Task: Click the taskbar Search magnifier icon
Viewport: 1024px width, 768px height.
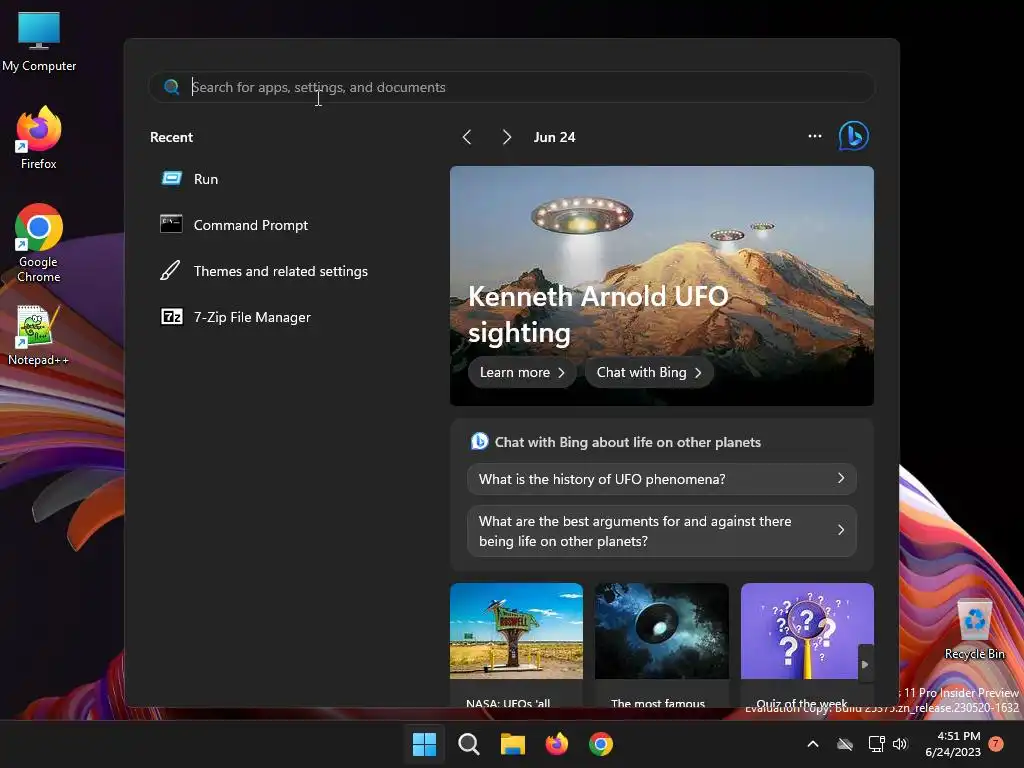Action: click(x=468, y=744)
